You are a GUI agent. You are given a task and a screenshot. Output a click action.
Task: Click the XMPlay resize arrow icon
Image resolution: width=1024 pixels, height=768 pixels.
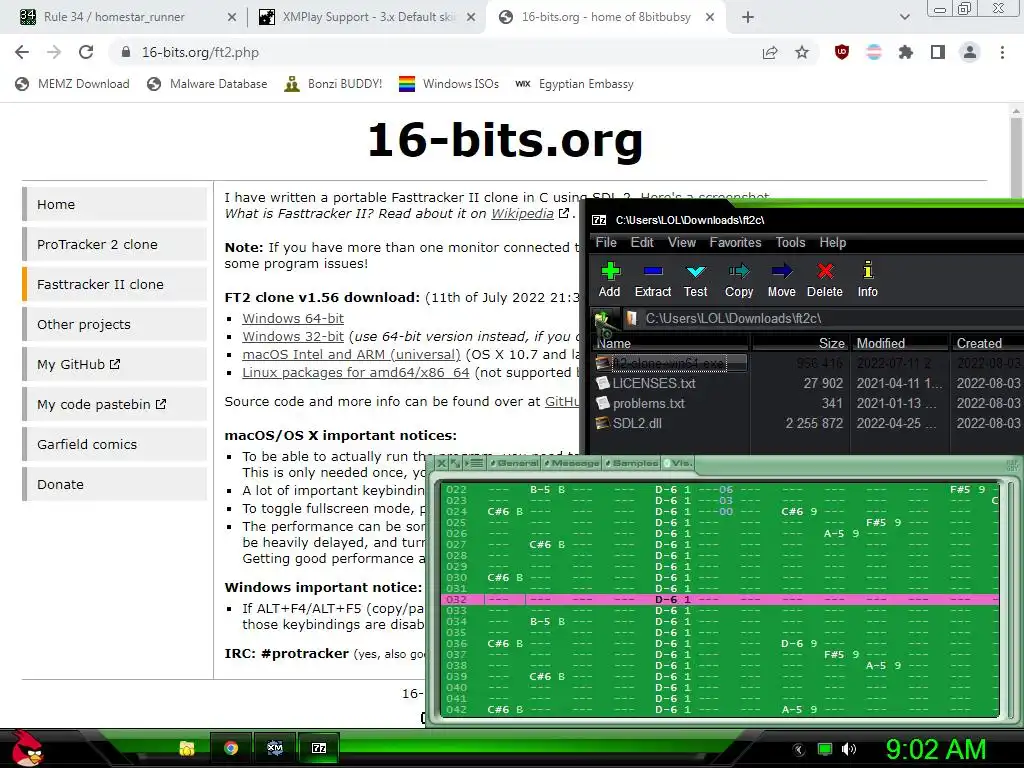pos(455,463)
